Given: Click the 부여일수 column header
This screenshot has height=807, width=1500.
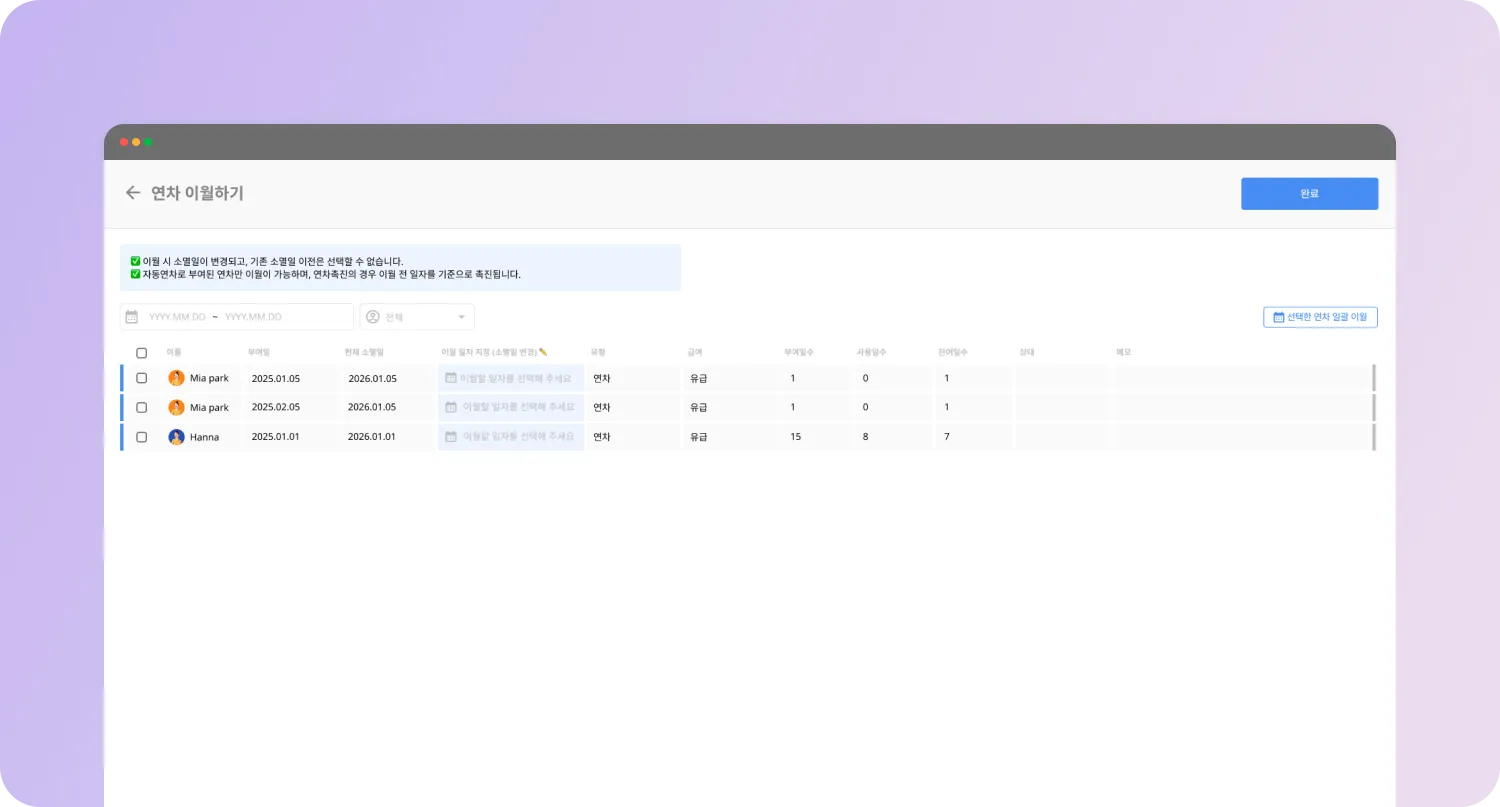Looking at the screenshot, I should (799, 352).
